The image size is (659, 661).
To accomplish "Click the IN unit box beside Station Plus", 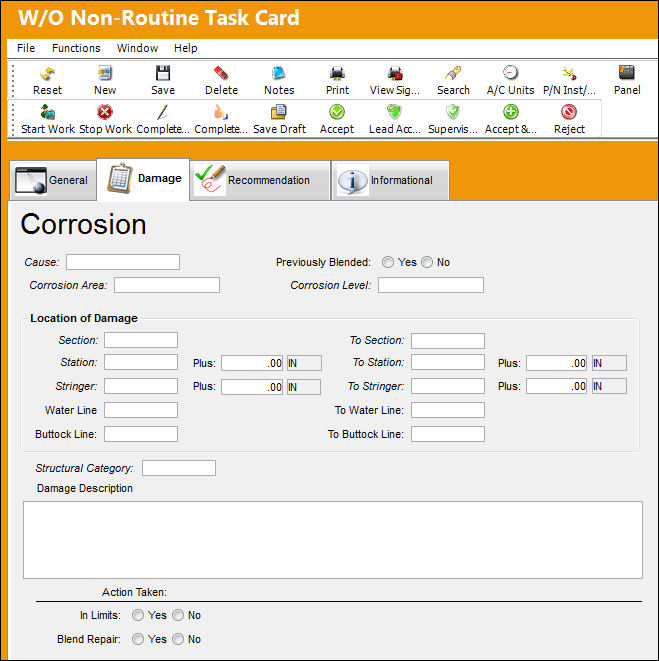I will point(304,363).
